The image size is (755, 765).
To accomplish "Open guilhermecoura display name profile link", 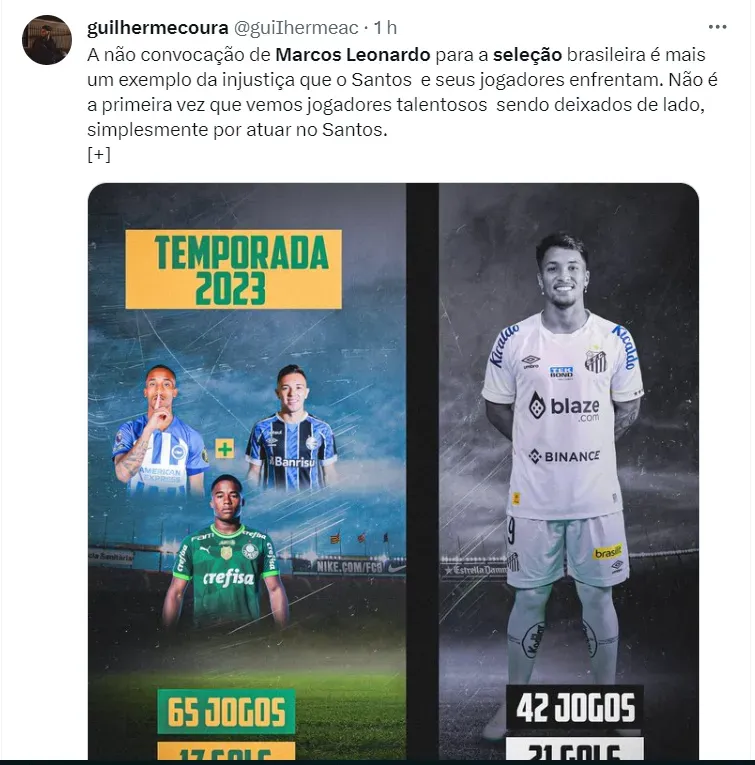I will click(x=158, y=28).
